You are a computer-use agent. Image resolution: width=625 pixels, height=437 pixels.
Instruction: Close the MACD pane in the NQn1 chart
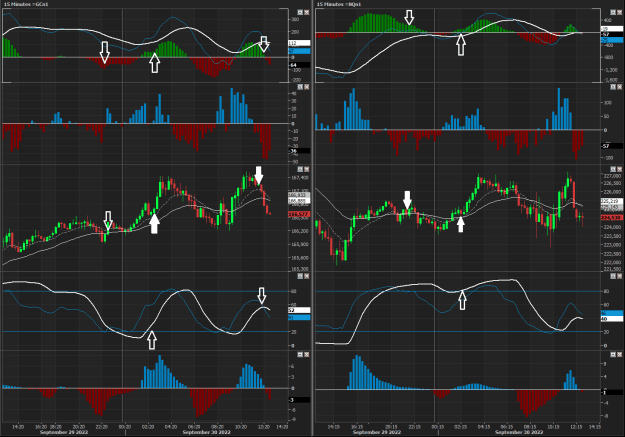click(x=619, y=12)
